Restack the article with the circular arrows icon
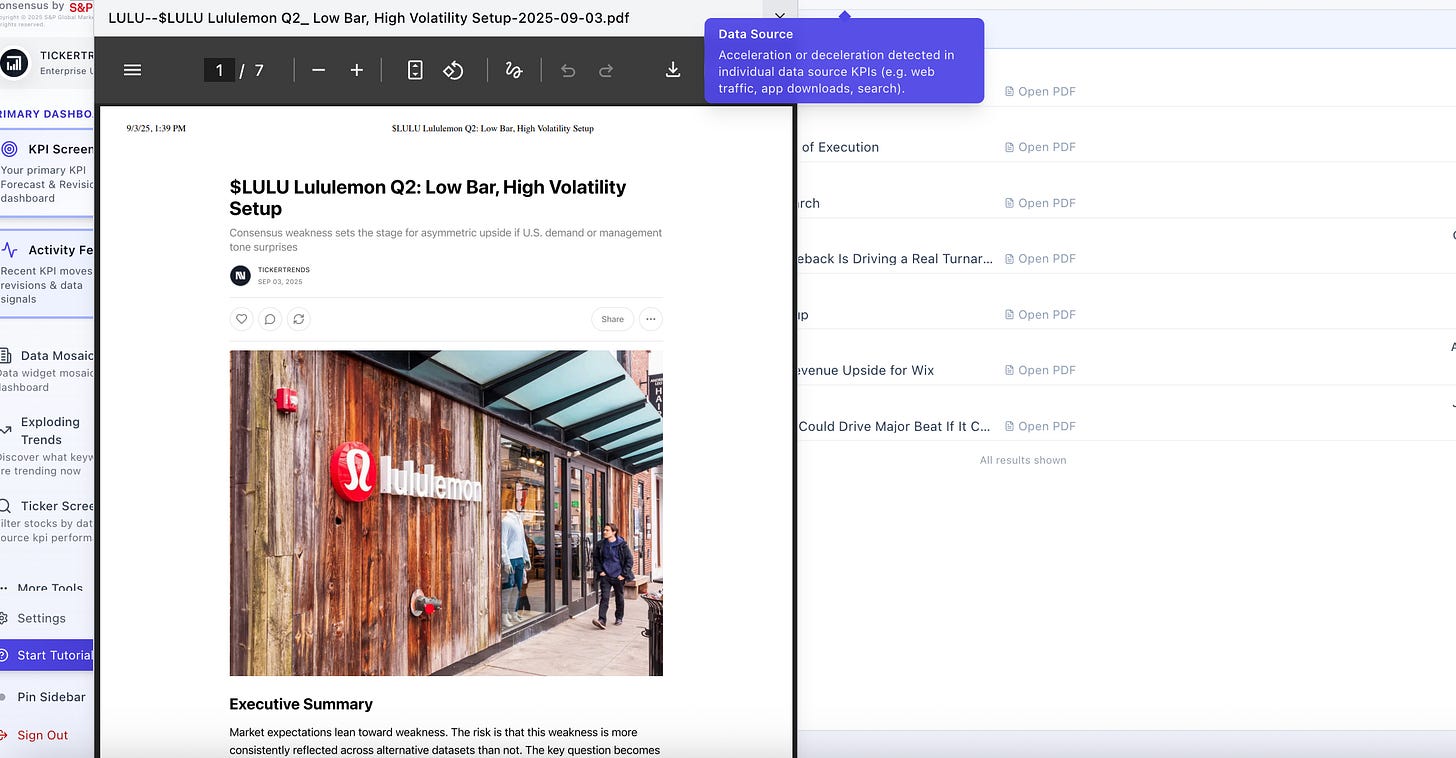This screenshot has width=1456, height=758. 298,319
